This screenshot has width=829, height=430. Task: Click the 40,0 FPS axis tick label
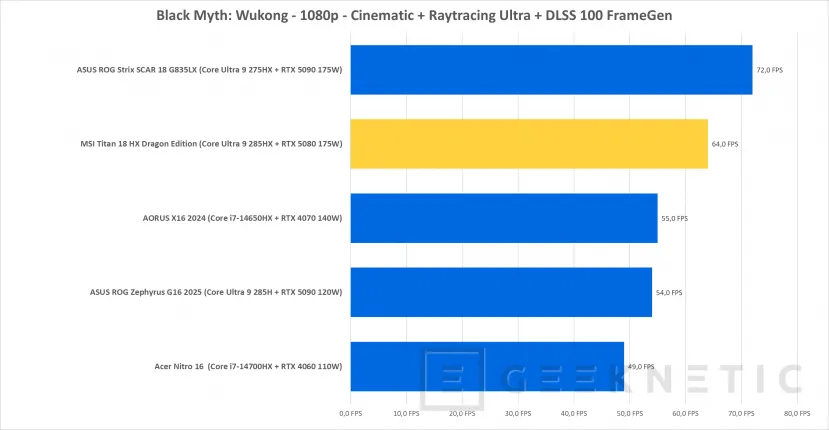pos(574,414)
